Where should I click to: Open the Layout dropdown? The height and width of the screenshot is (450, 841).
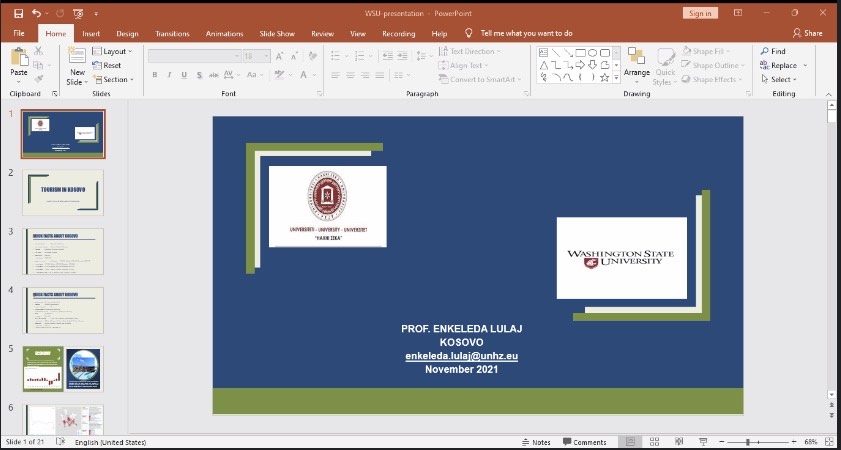(x=112, y=51)
